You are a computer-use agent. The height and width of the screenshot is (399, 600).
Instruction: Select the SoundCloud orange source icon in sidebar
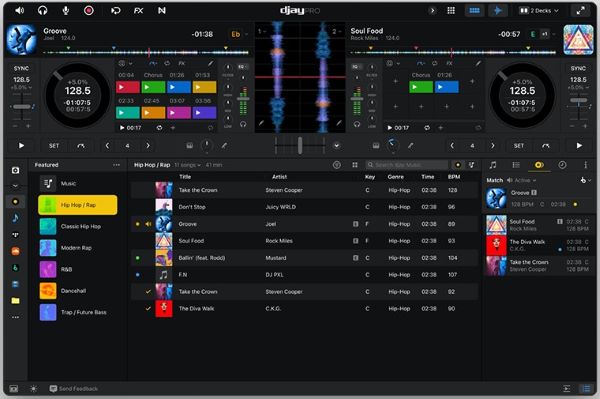point(15,251)
